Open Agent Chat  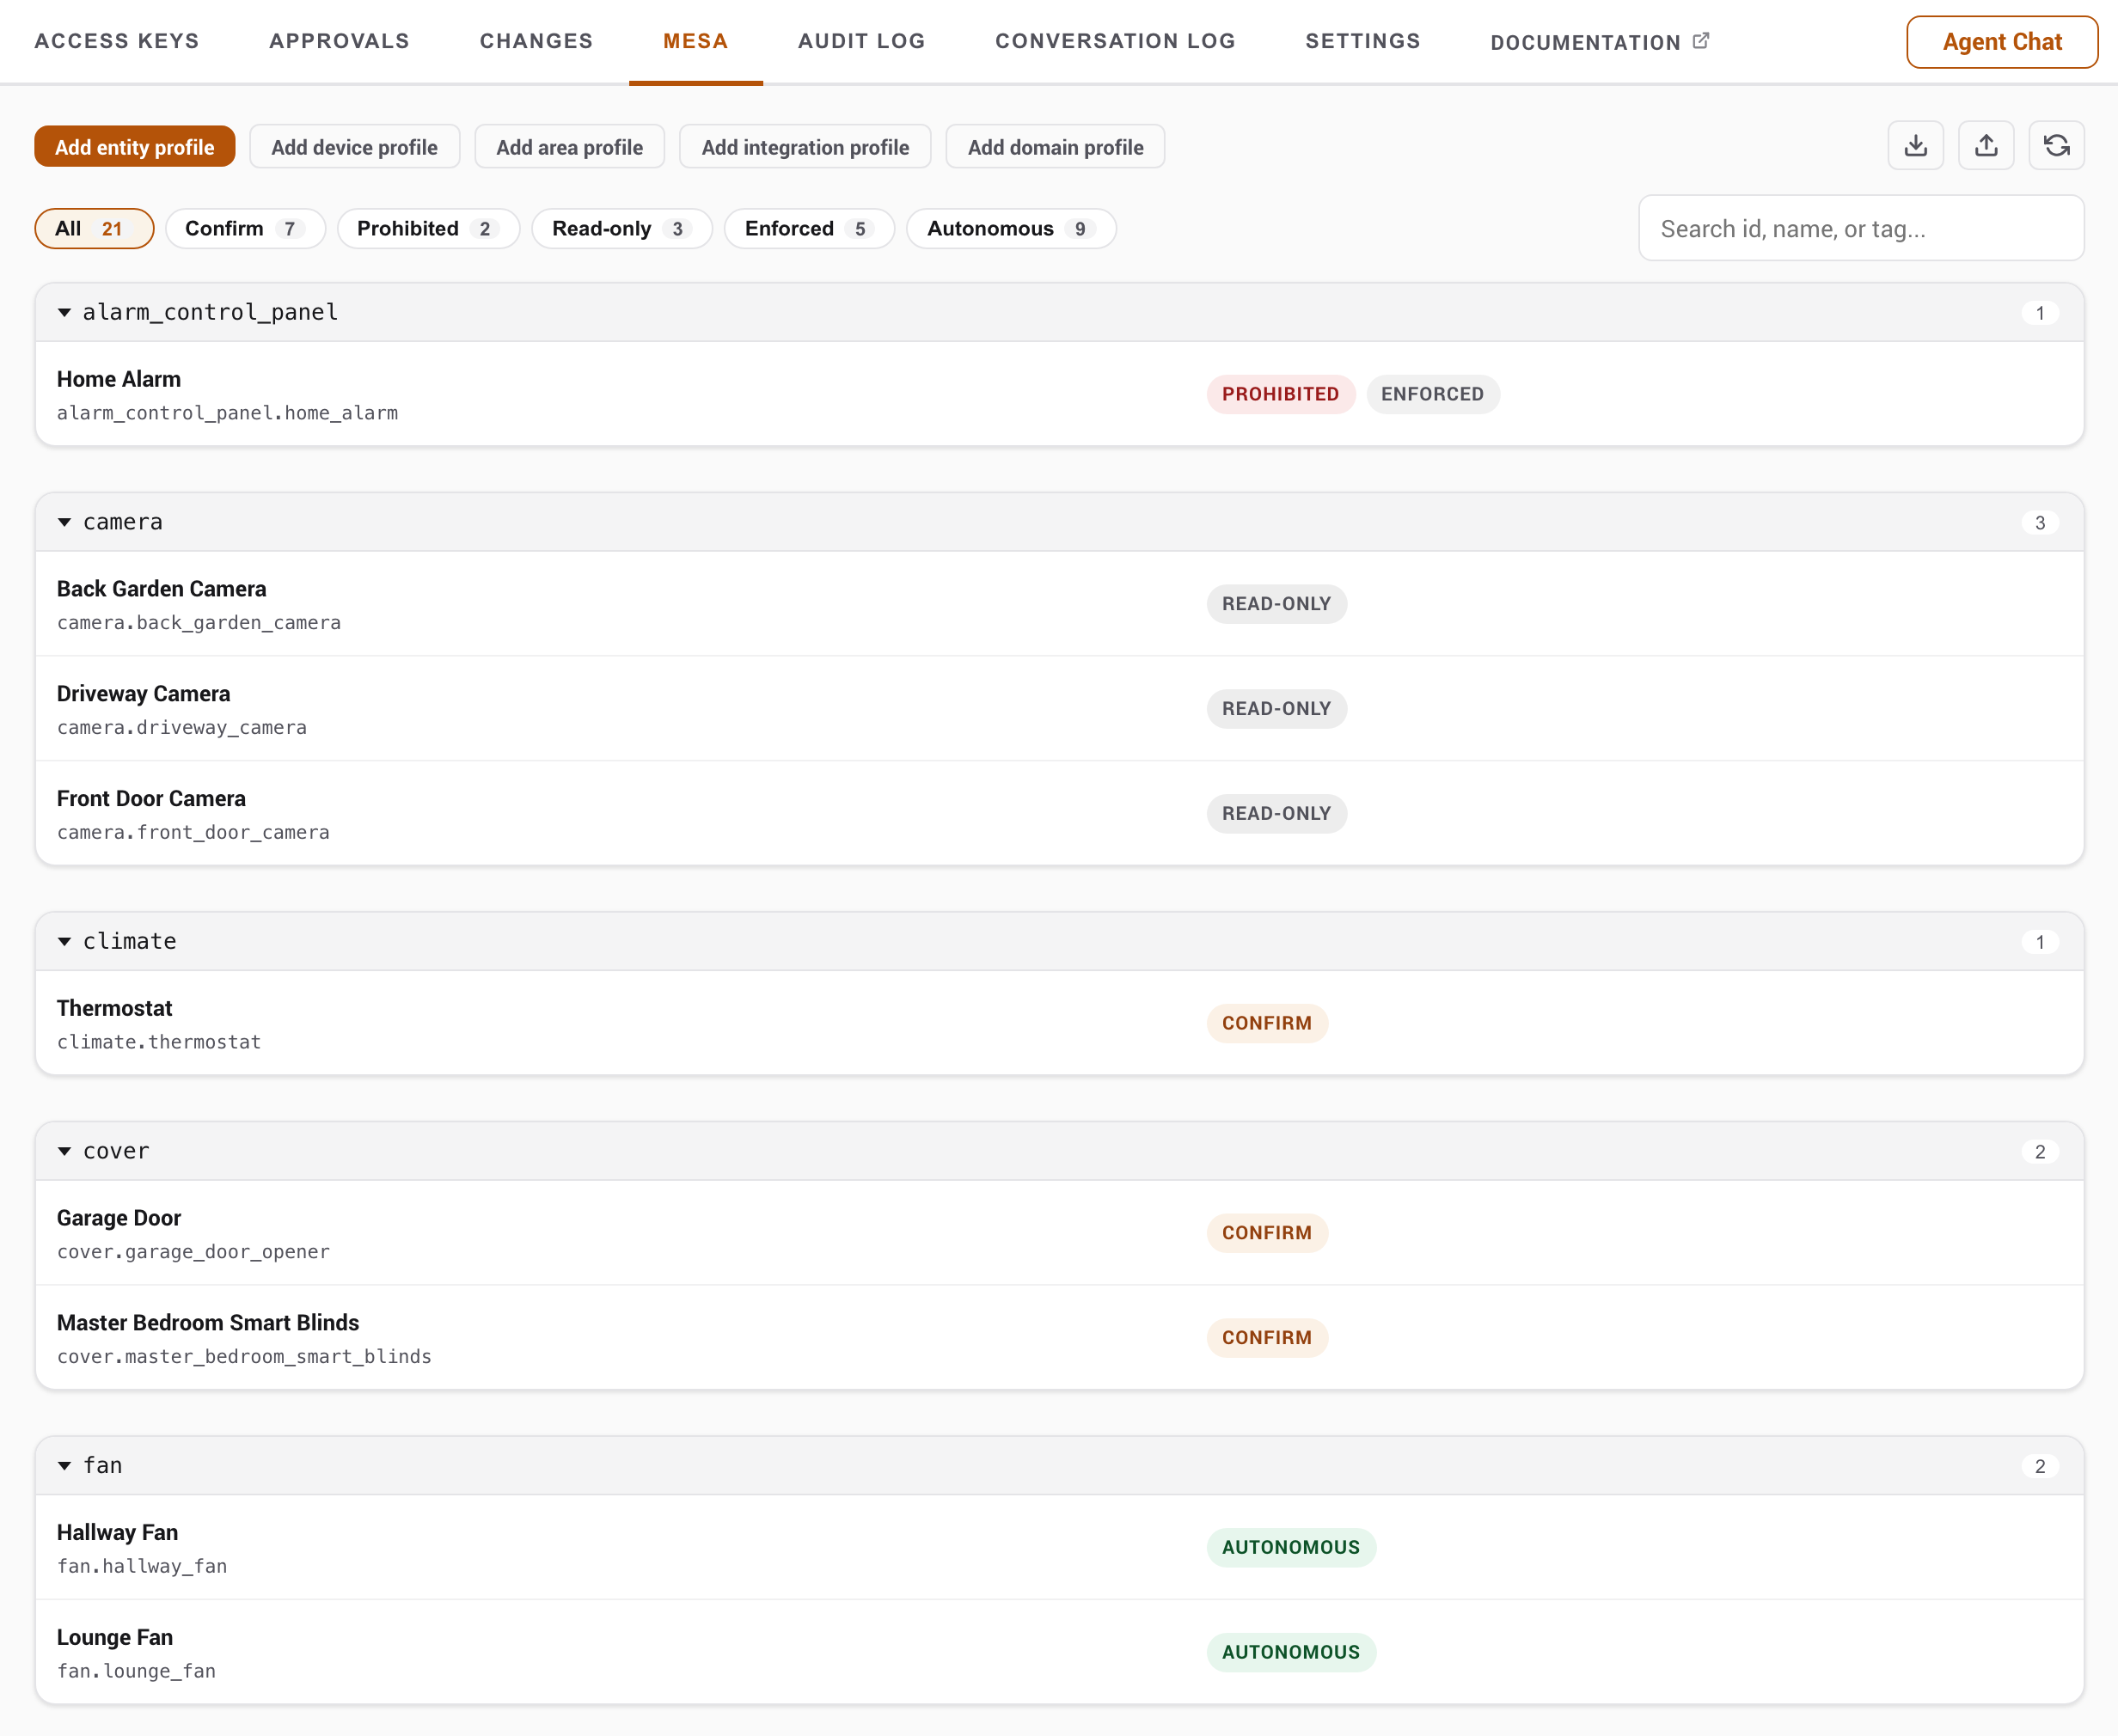(2001, 42)
